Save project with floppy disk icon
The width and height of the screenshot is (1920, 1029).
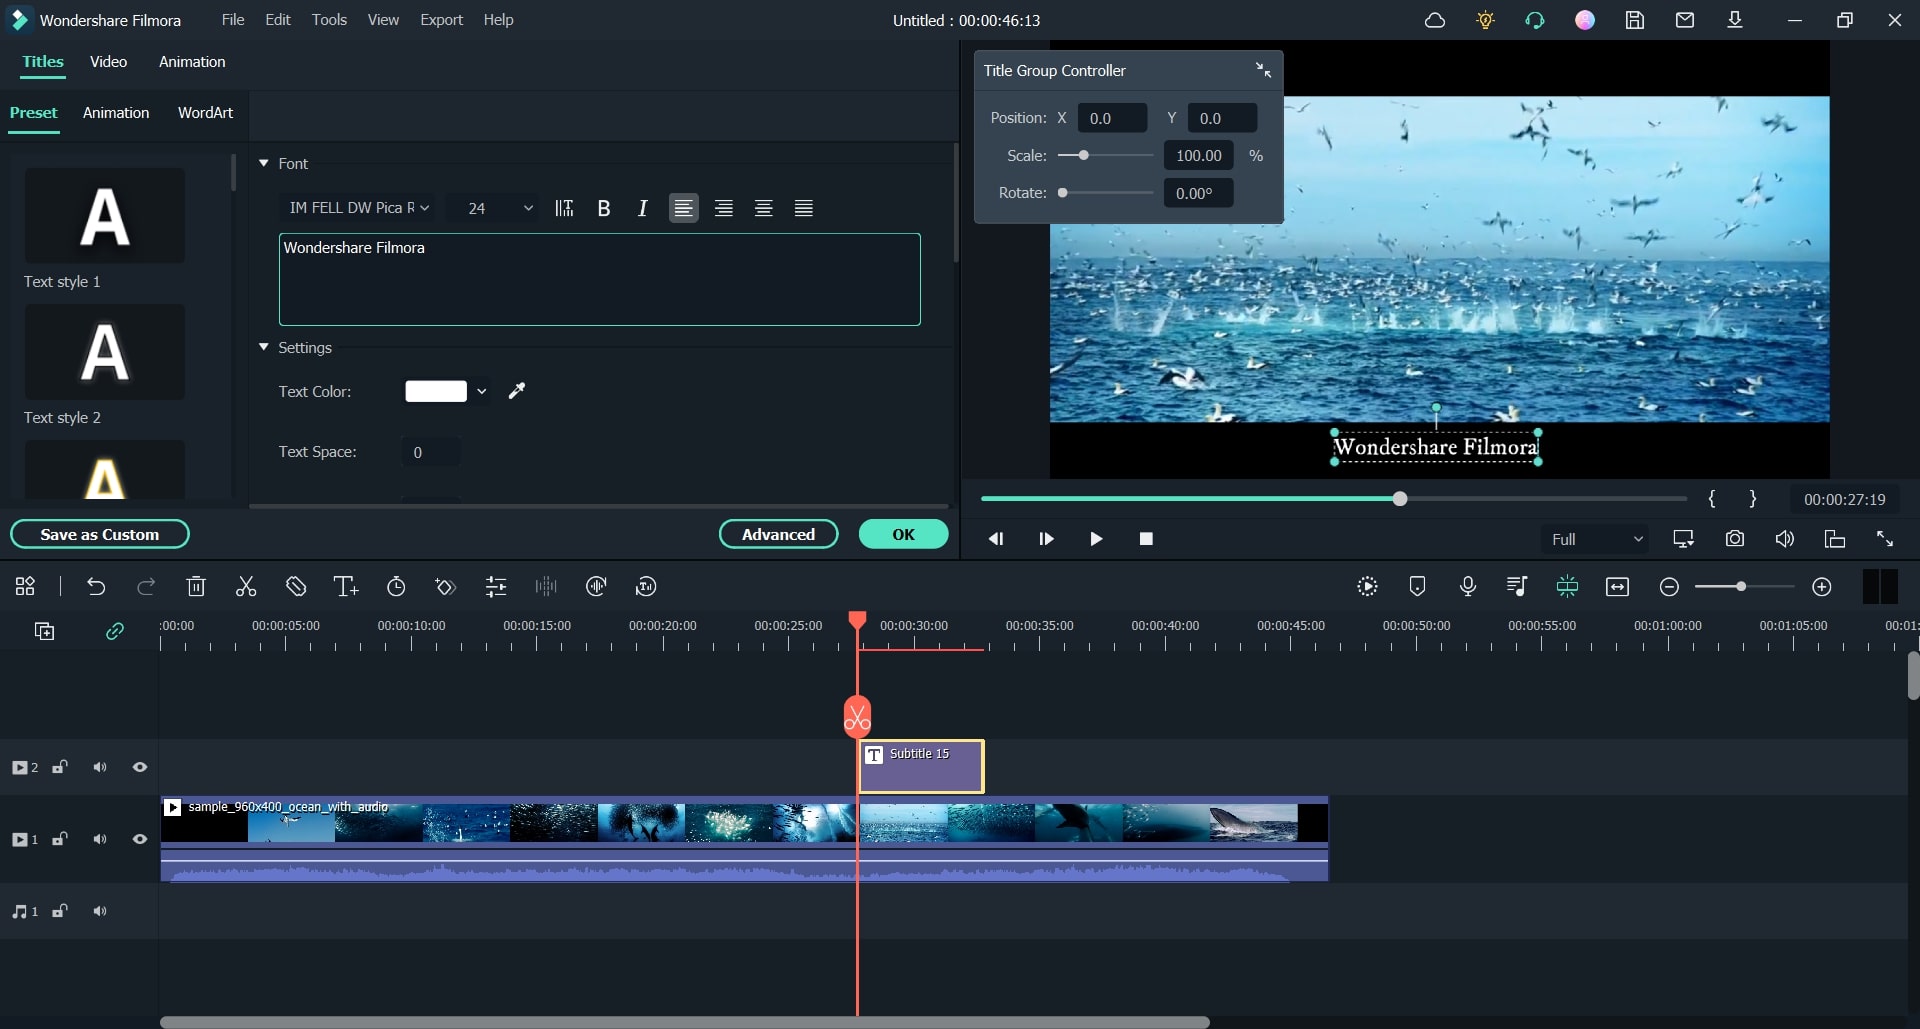click(x=1635, y=20)
